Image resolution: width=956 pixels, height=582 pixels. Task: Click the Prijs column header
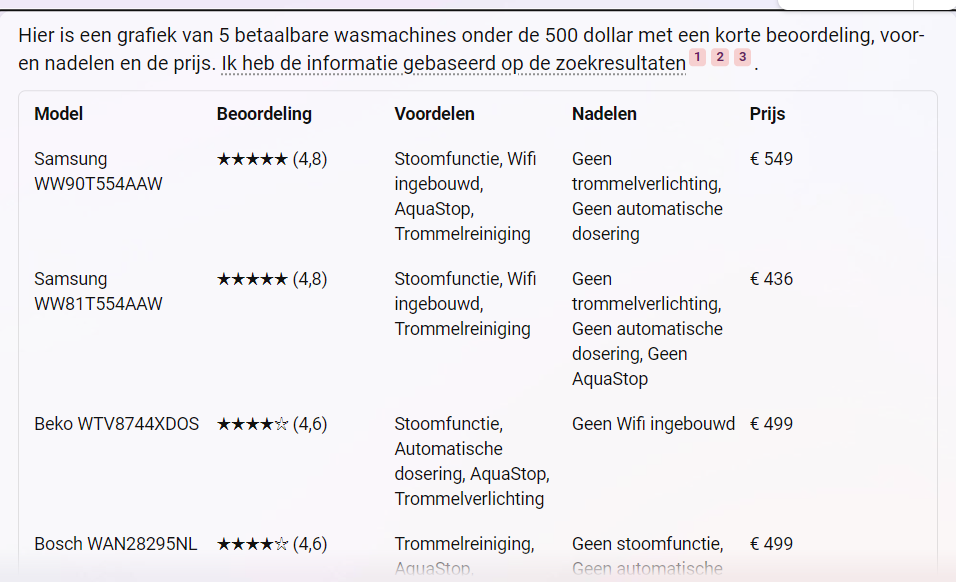coord(767,114)
